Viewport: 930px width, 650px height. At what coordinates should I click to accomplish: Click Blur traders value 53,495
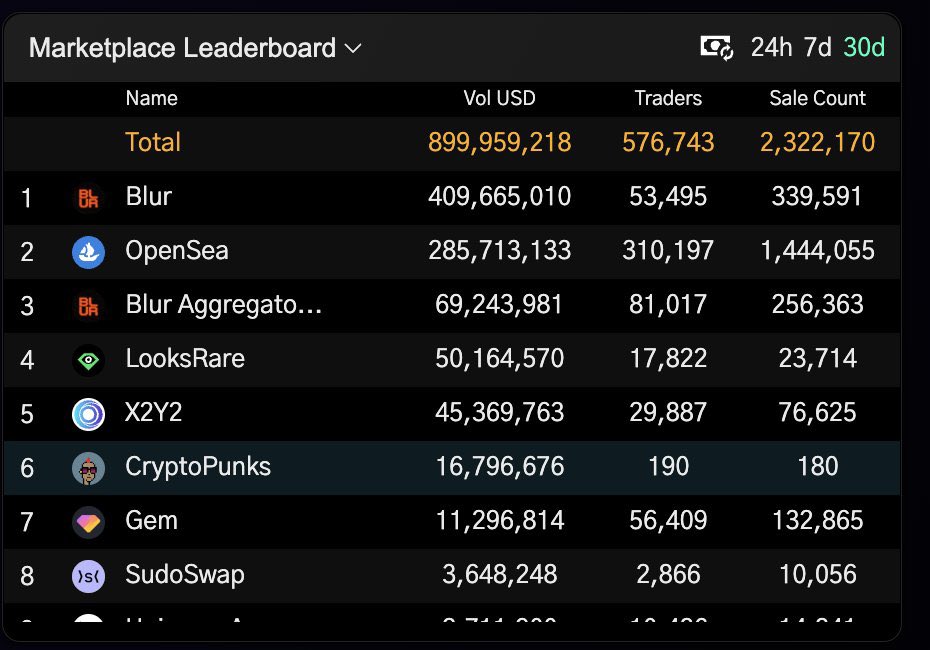click(668, 196)
